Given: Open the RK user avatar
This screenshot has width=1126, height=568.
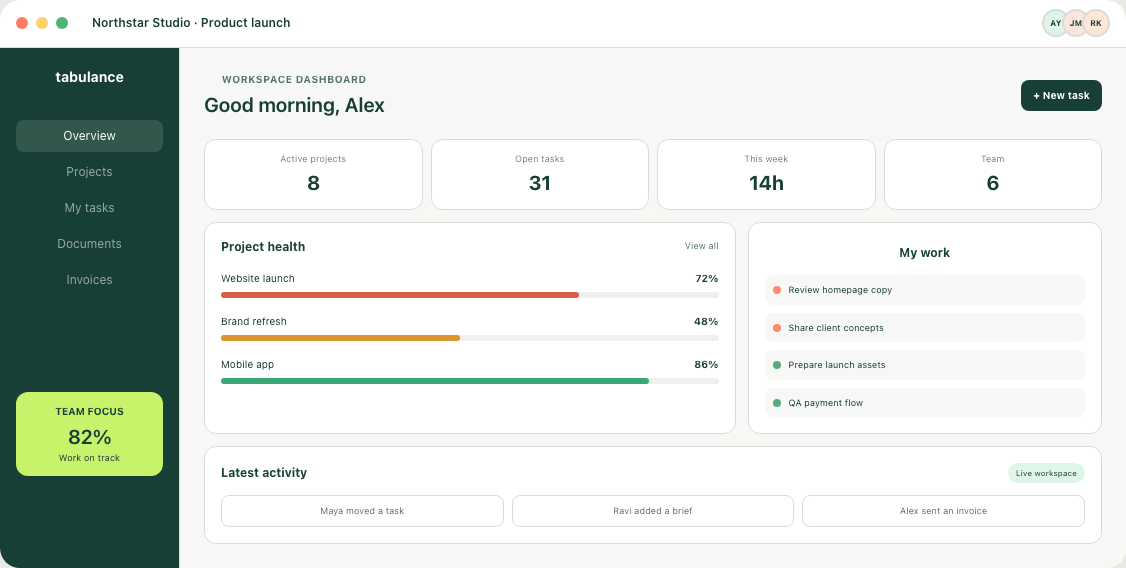Looking at the screenshot, I should [1096, 23].
